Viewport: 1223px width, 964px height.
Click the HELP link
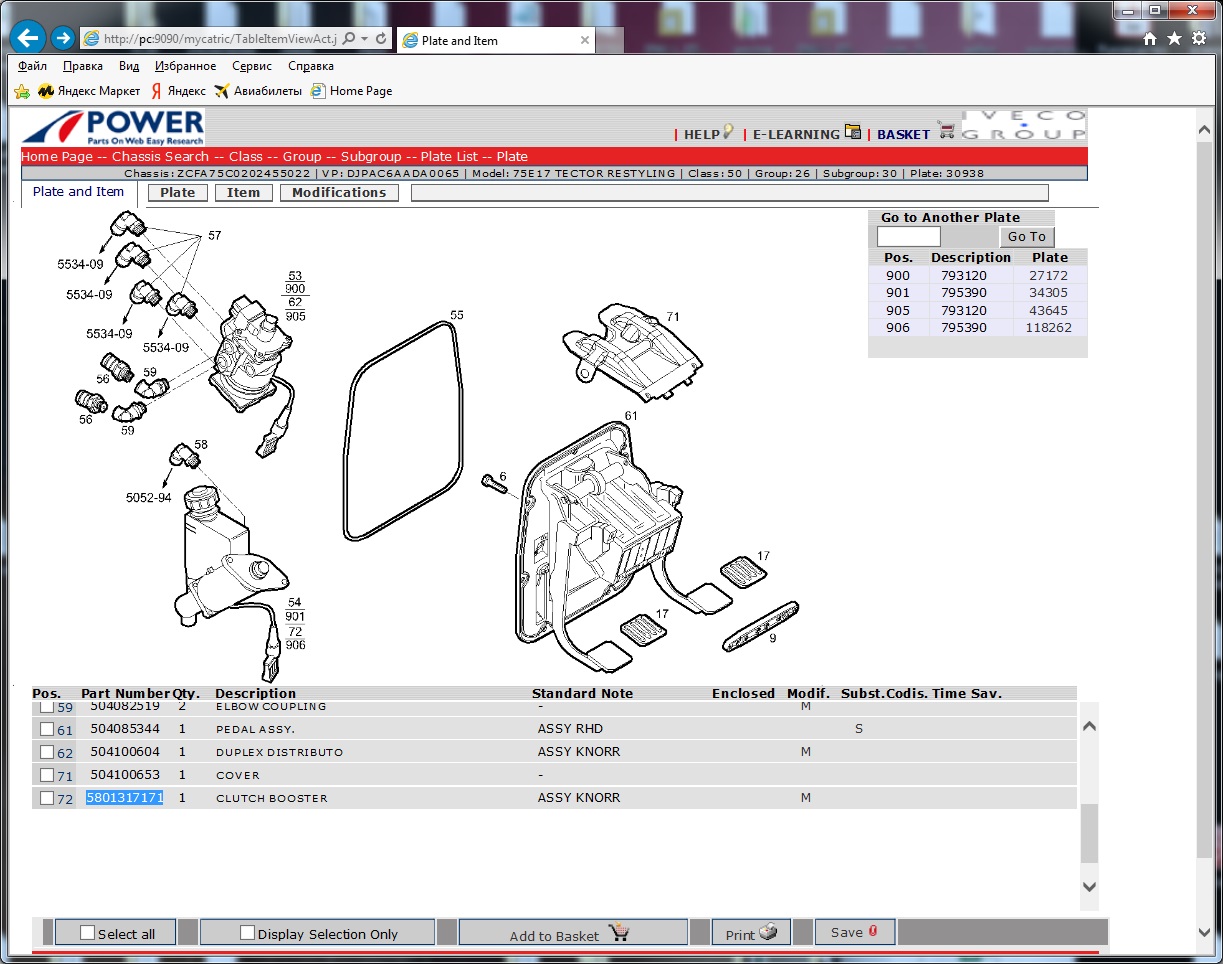pos(702,134)
